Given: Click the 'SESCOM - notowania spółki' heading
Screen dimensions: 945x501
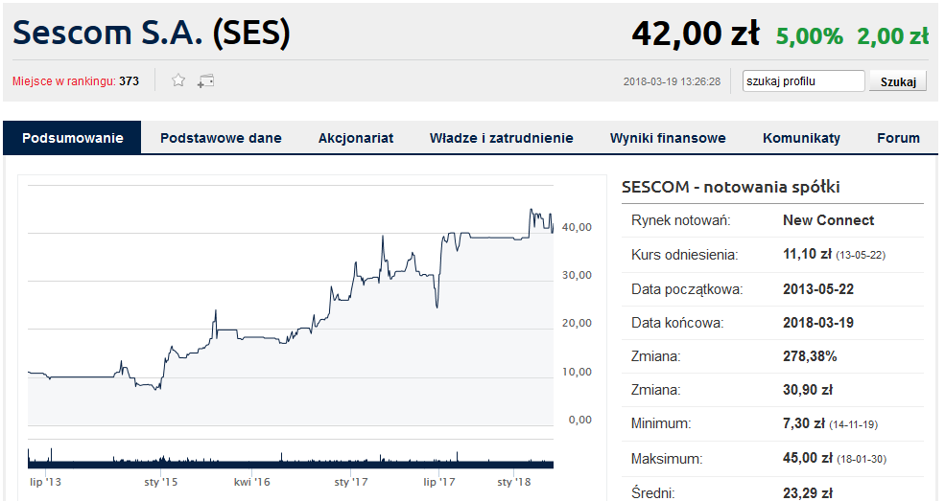Looking at the screenshot, I should coord(730,187).
